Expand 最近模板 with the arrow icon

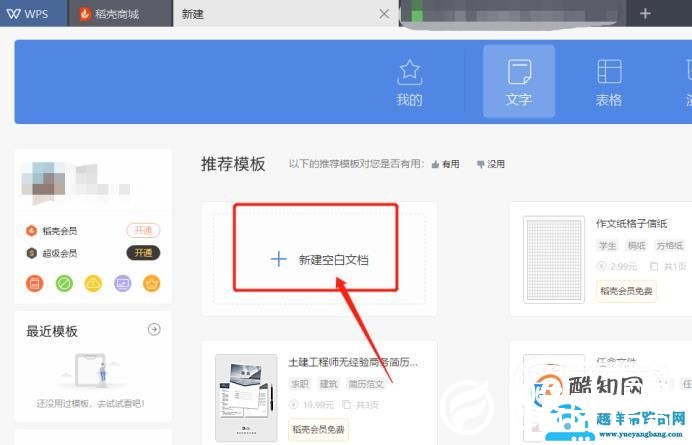pos(154,329)
